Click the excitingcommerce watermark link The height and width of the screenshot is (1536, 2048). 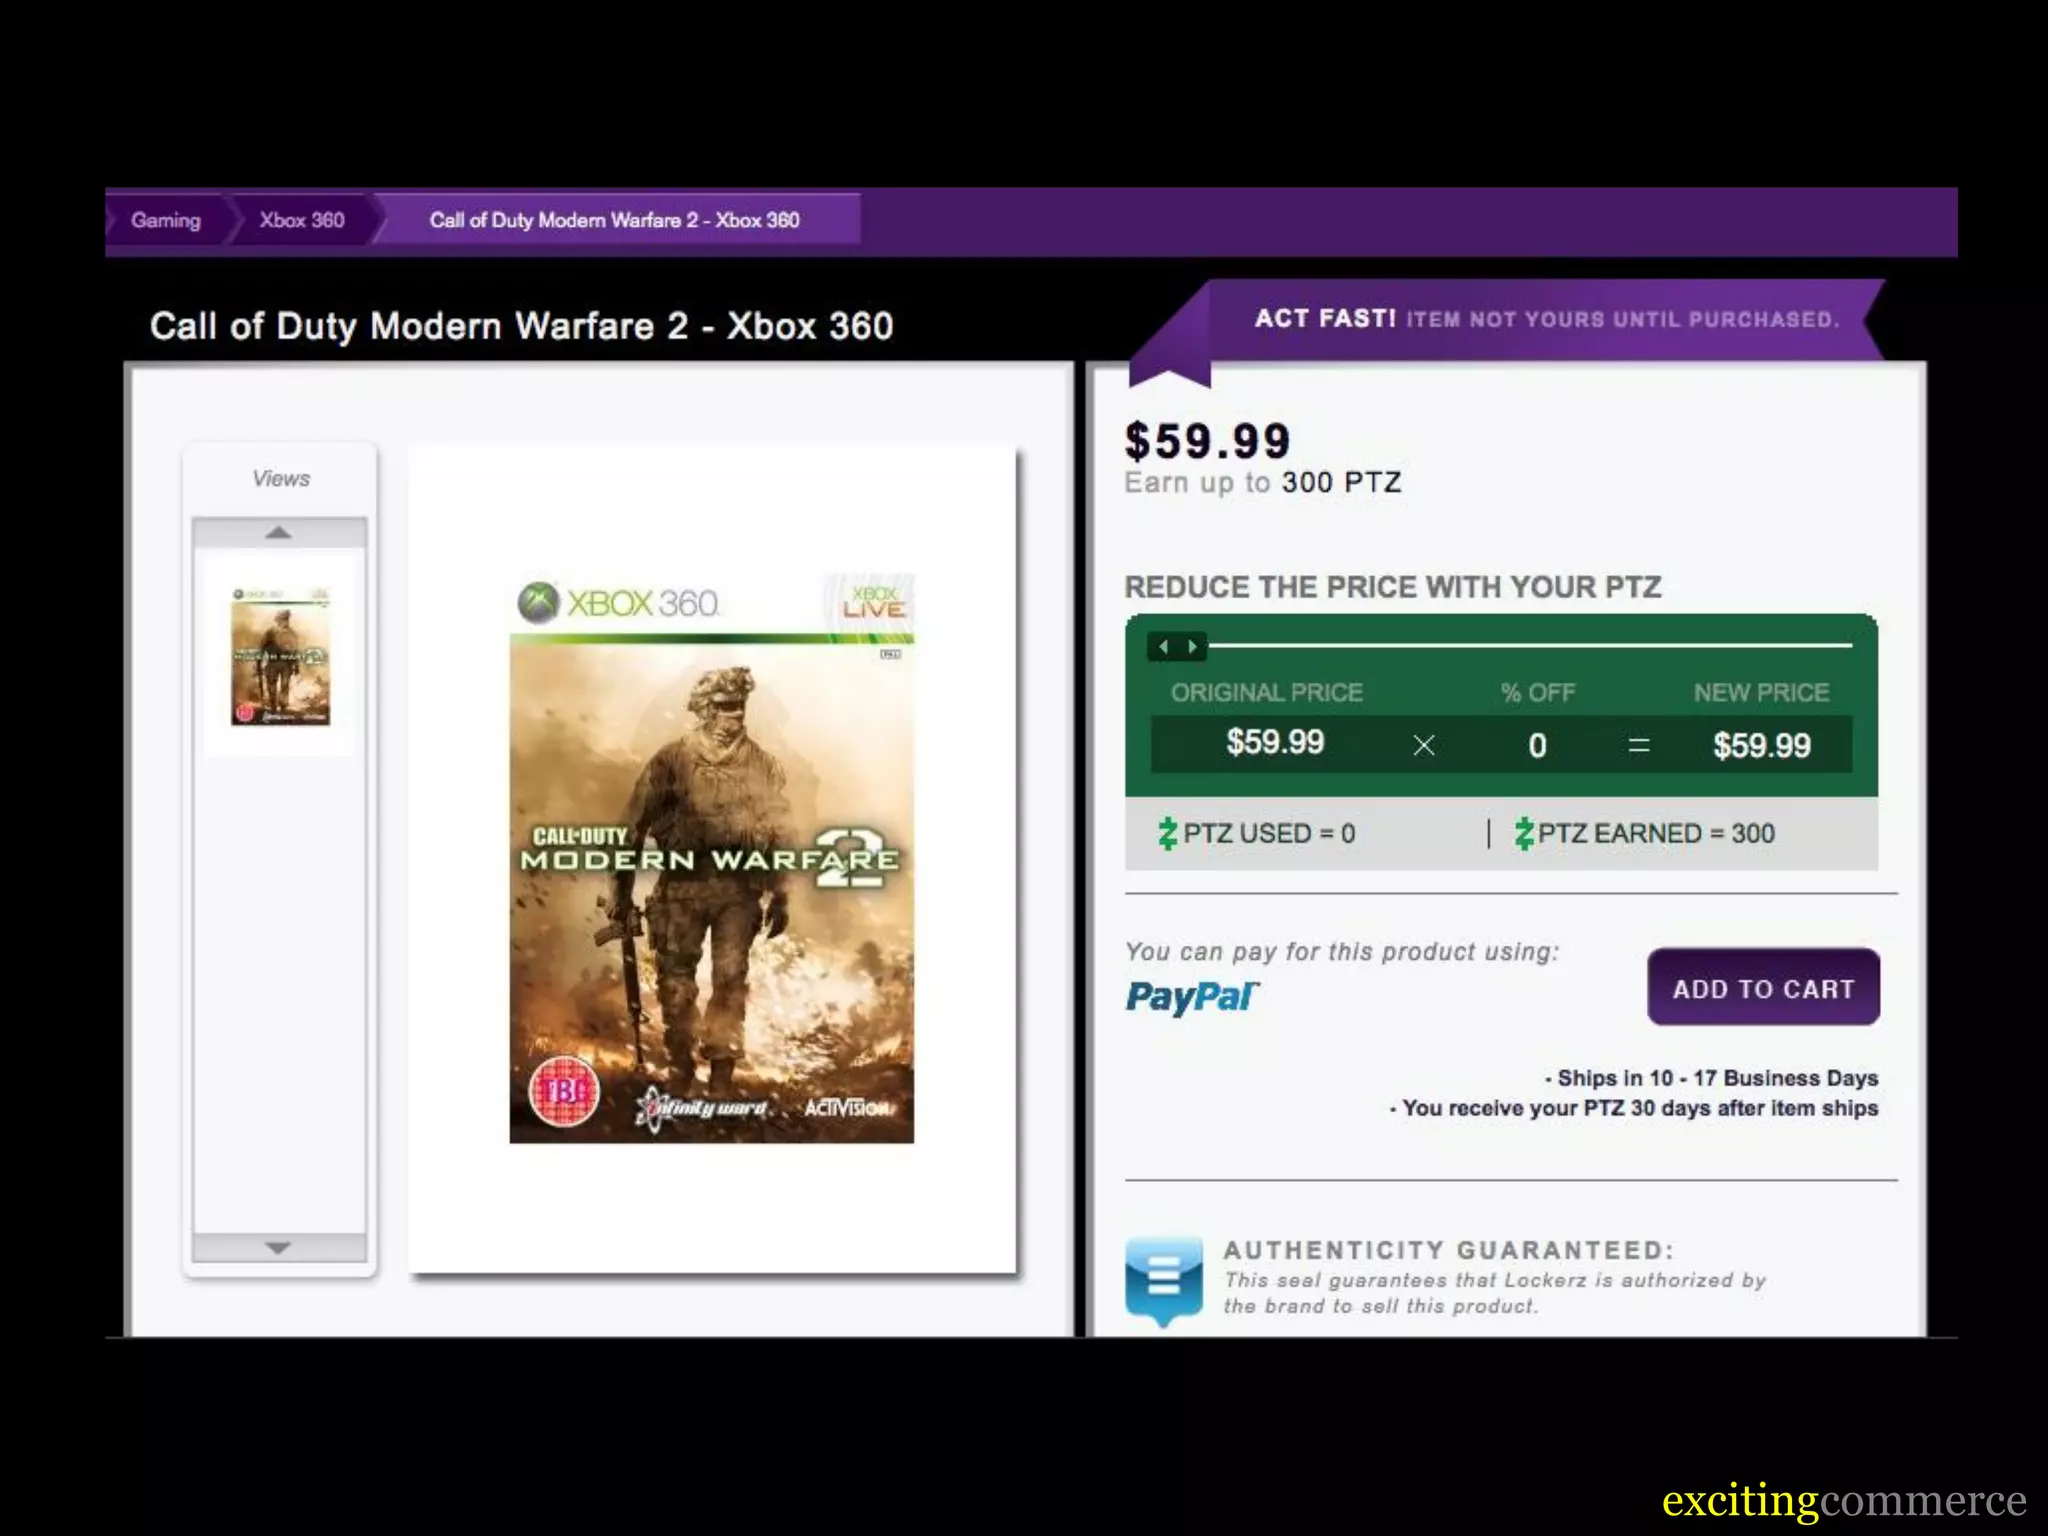(1843, 1500)
